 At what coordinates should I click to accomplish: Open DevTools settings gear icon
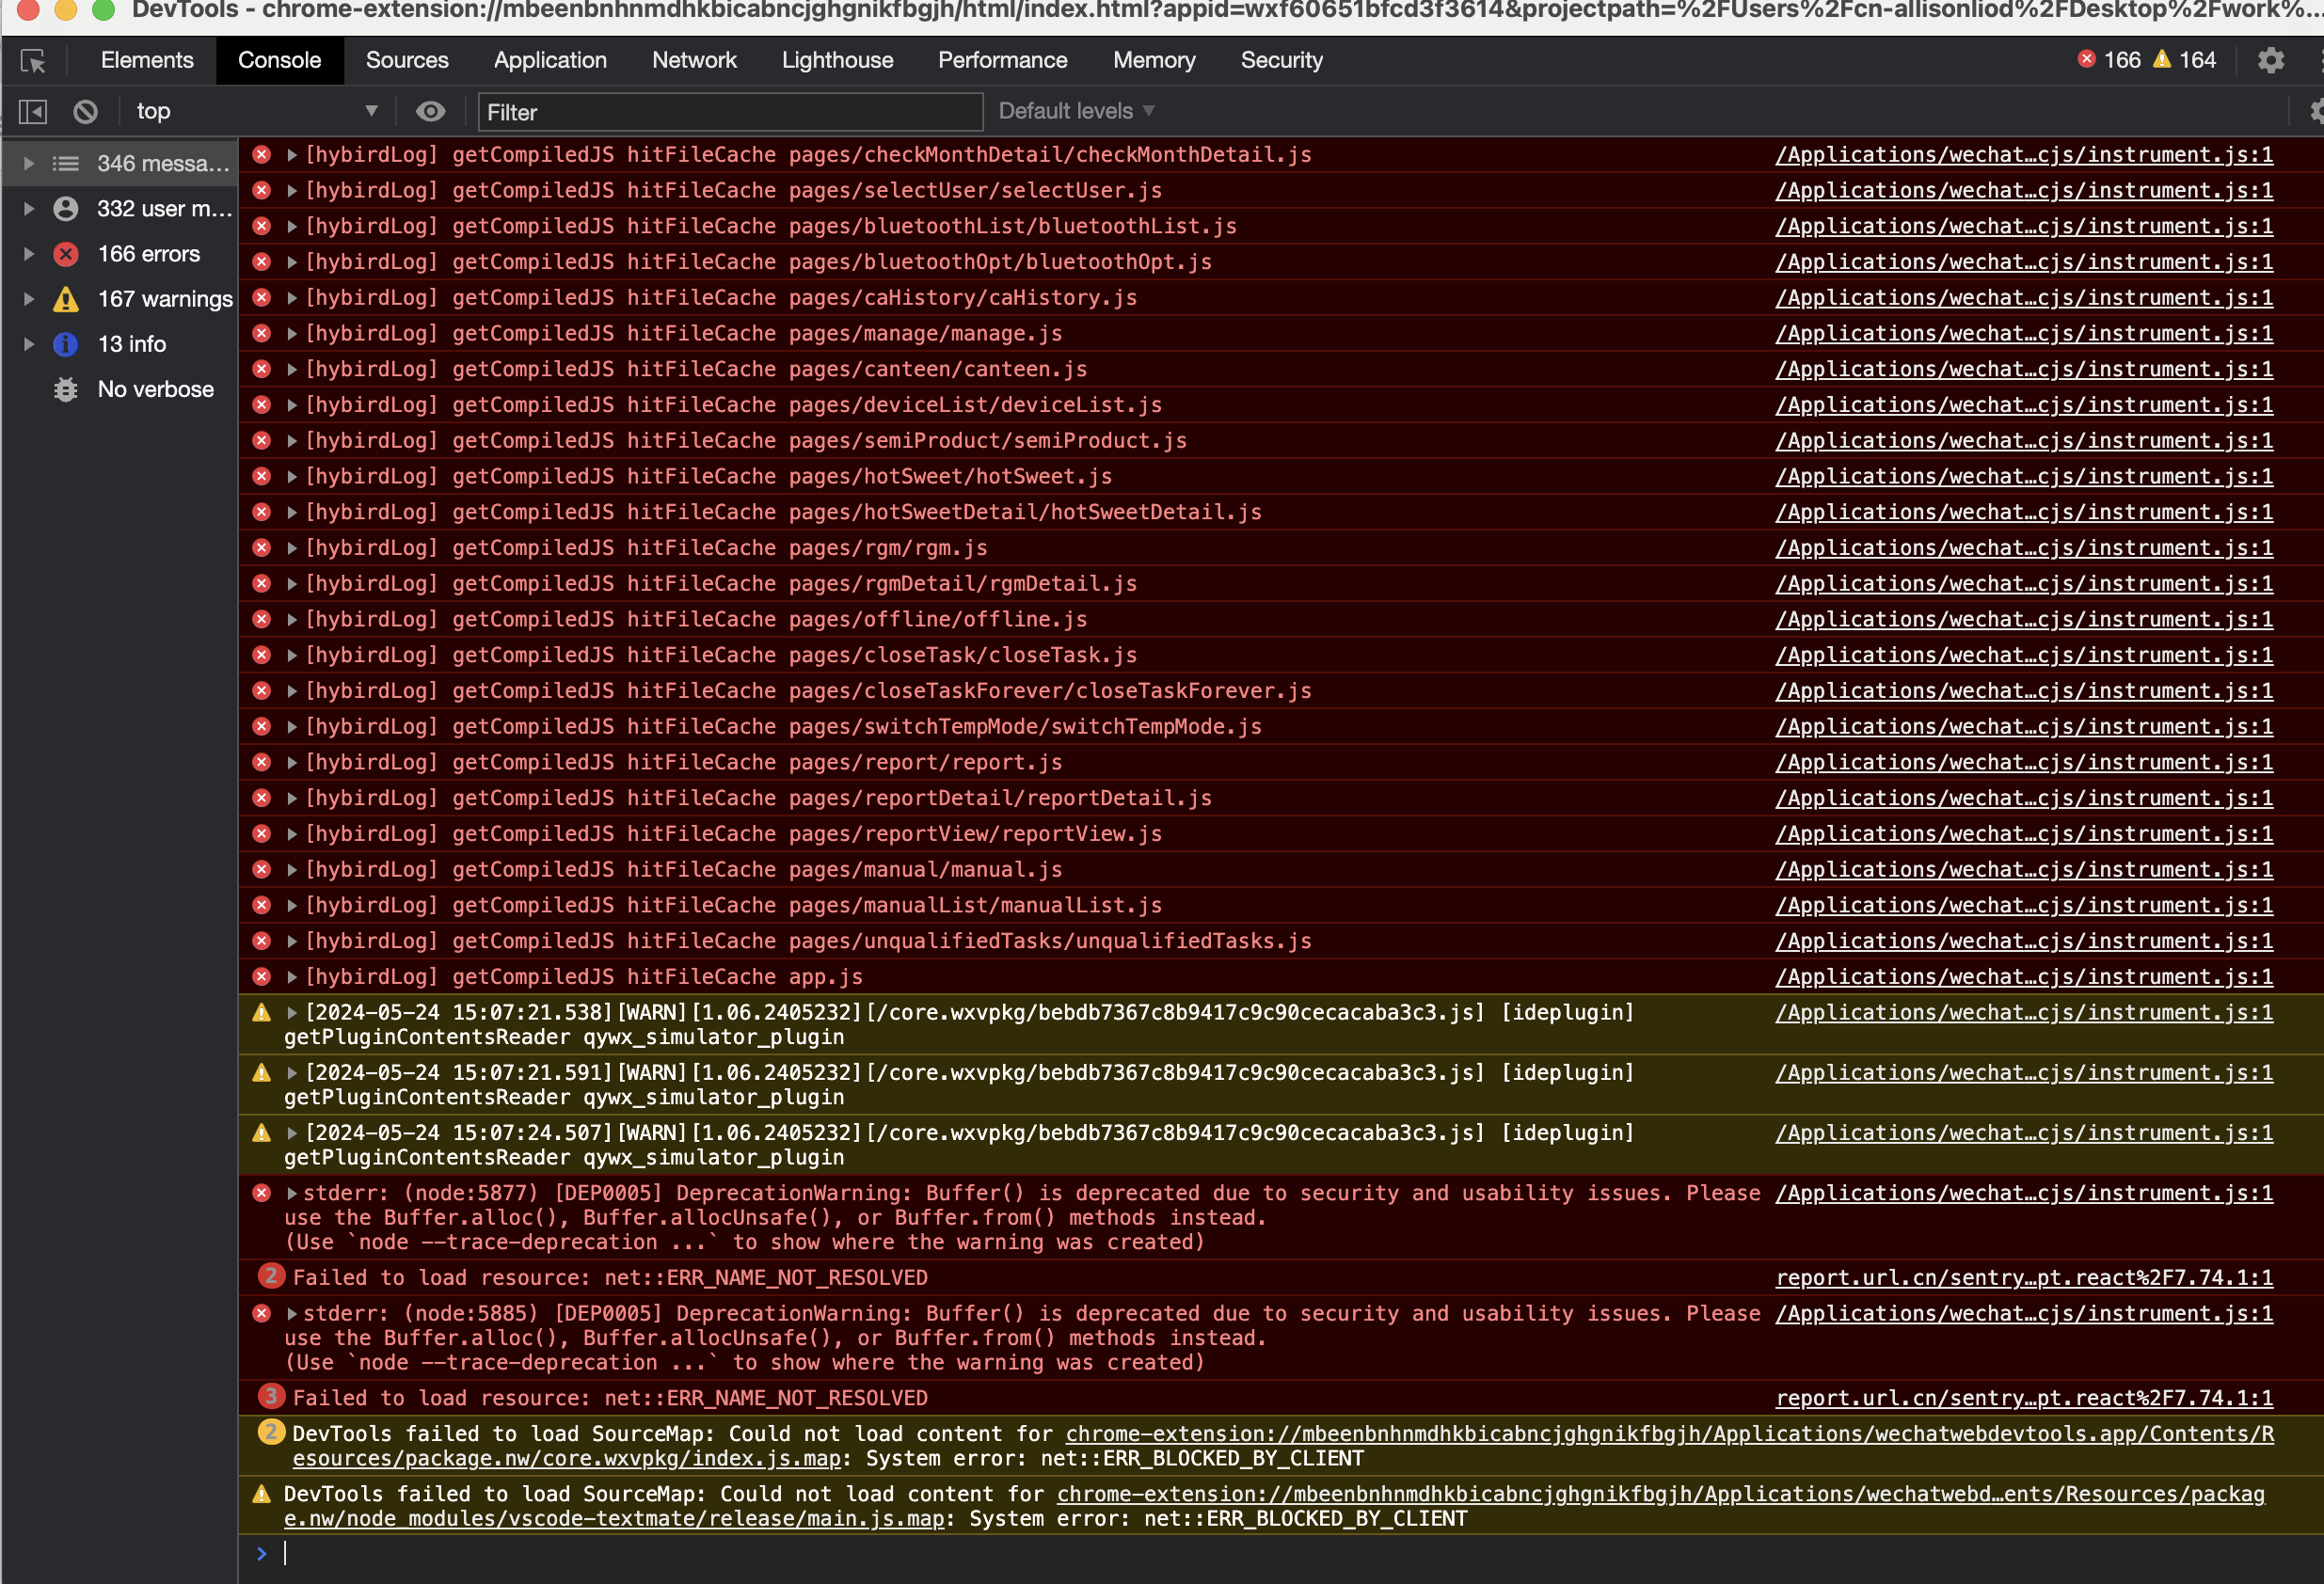tap(2270, 61)
